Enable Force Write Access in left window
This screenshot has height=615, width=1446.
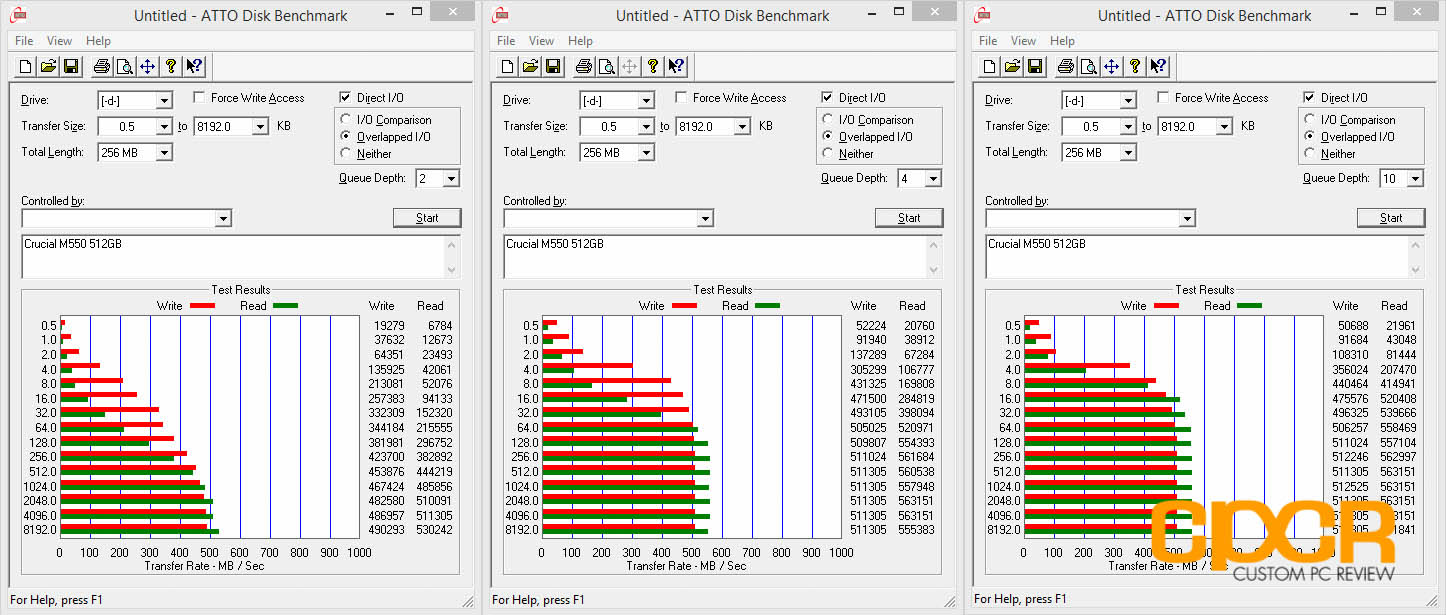(199, 98)
